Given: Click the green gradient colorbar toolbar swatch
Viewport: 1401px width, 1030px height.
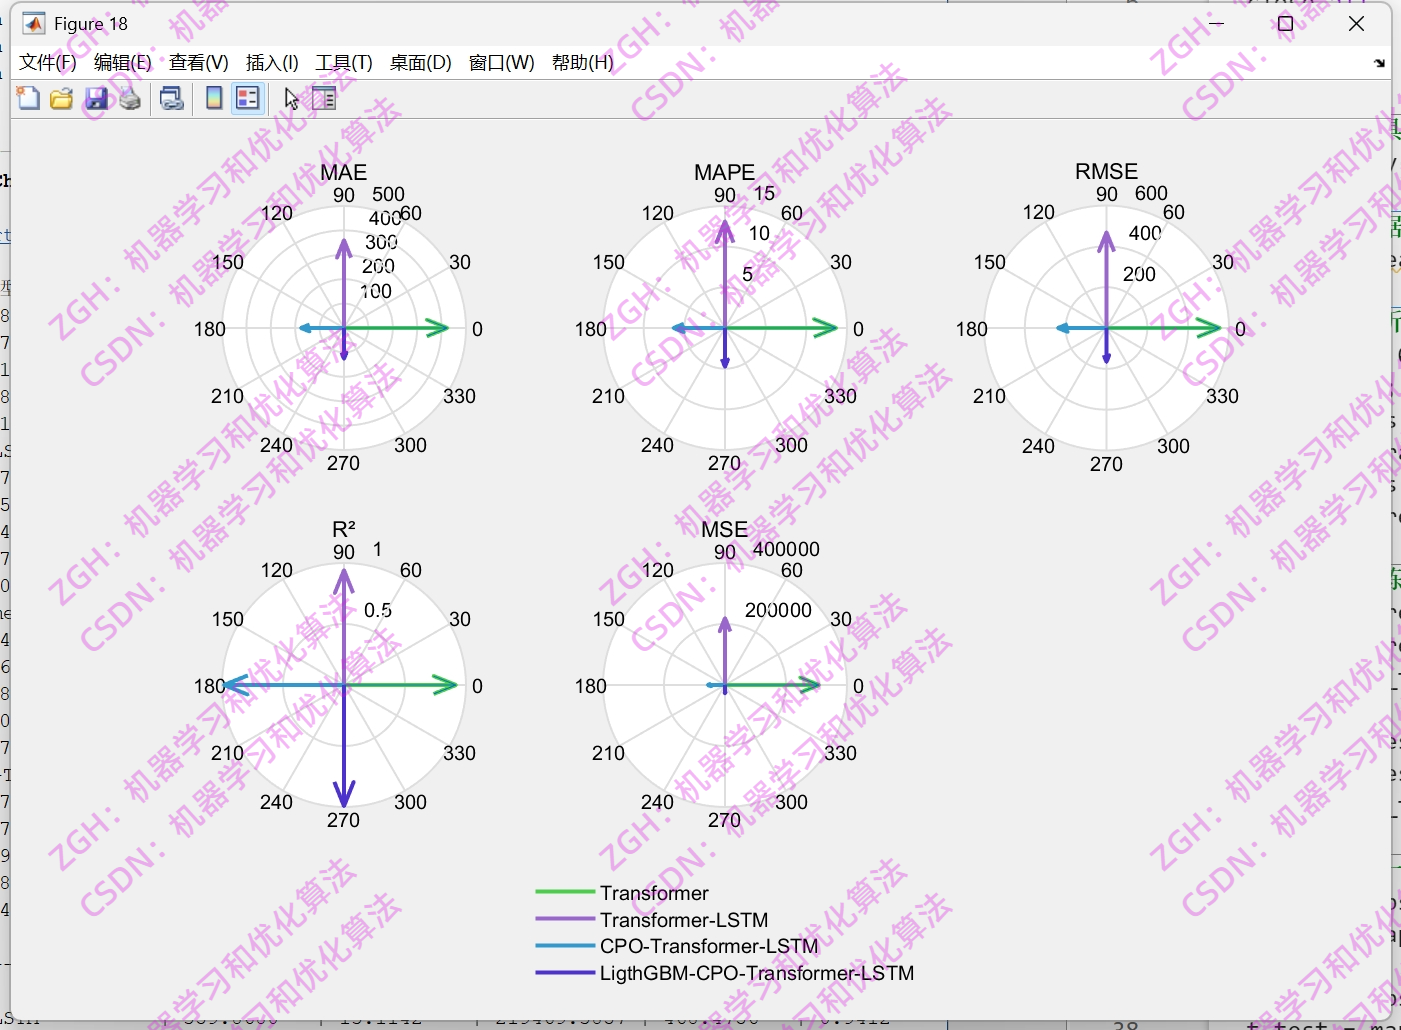Looking at the screenshot, I should (x=213, y=98).
